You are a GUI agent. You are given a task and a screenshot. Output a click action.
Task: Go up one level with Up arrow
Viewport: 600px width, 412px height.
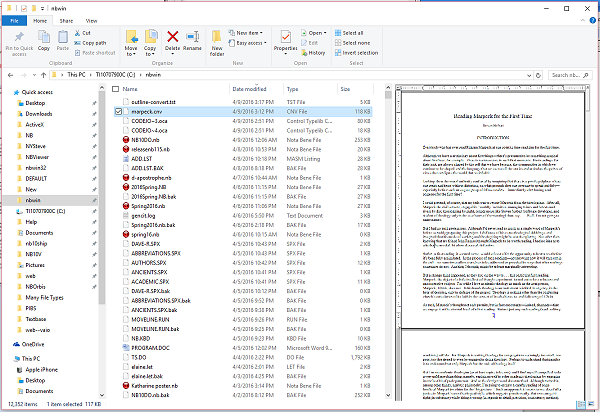point(42,74)
